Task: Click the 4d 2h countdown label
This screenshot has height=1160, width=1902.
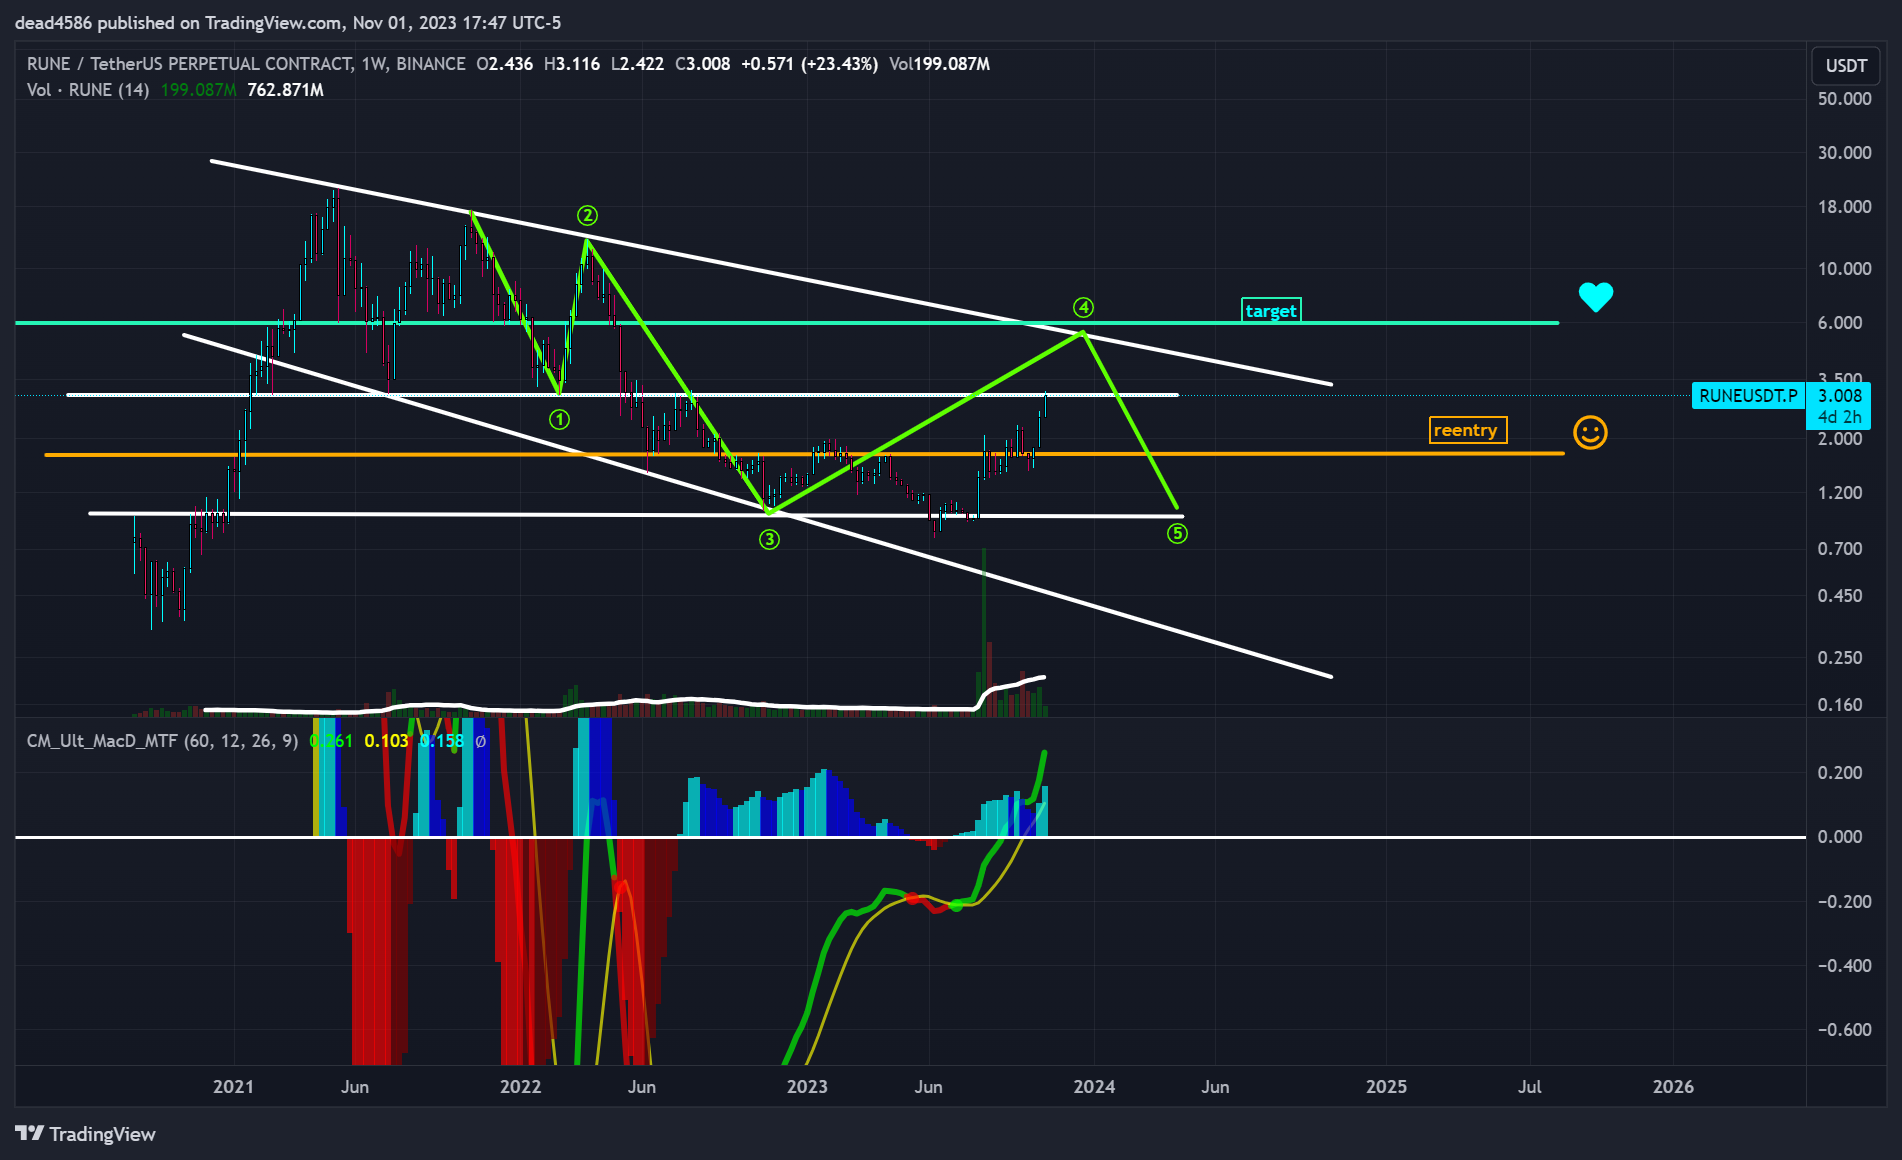Action: click(1839, 417)
